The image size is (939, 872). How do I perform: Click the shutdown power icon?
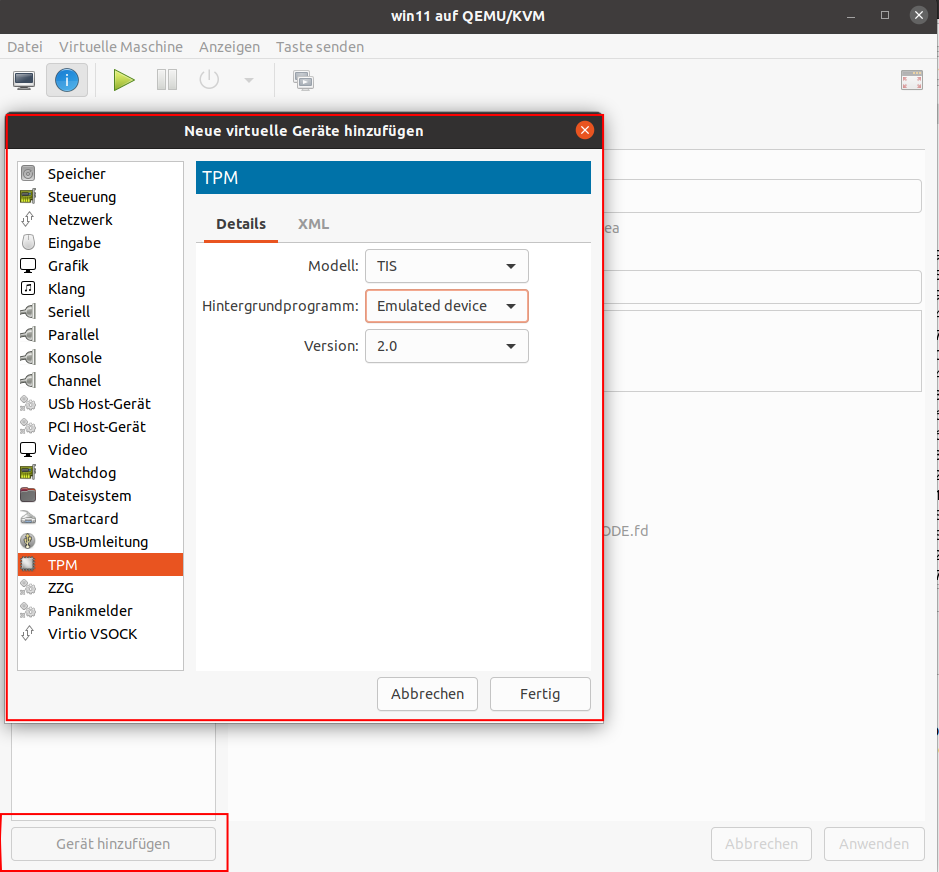coord(209,80)
